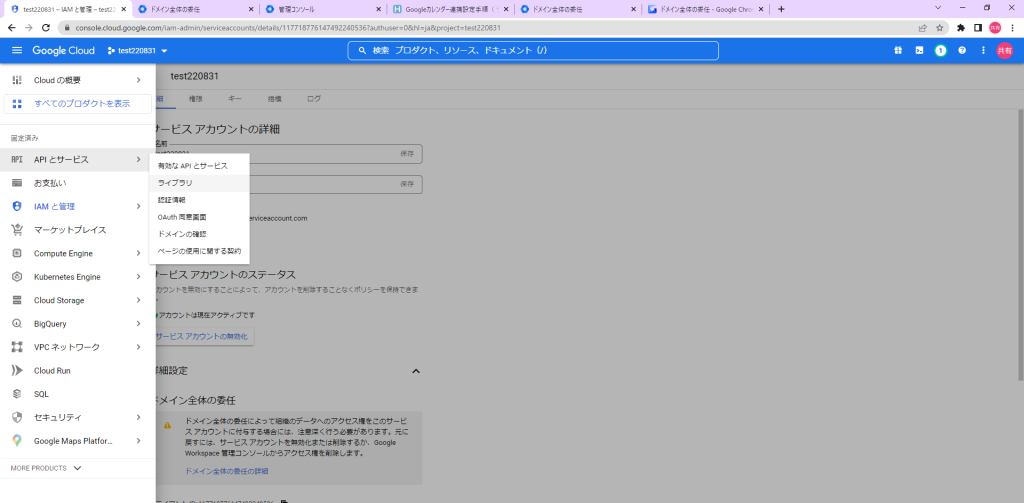Select 認証情報 in the submenu
Viewport: 1024px width, 503px height.
coord(172,200)
